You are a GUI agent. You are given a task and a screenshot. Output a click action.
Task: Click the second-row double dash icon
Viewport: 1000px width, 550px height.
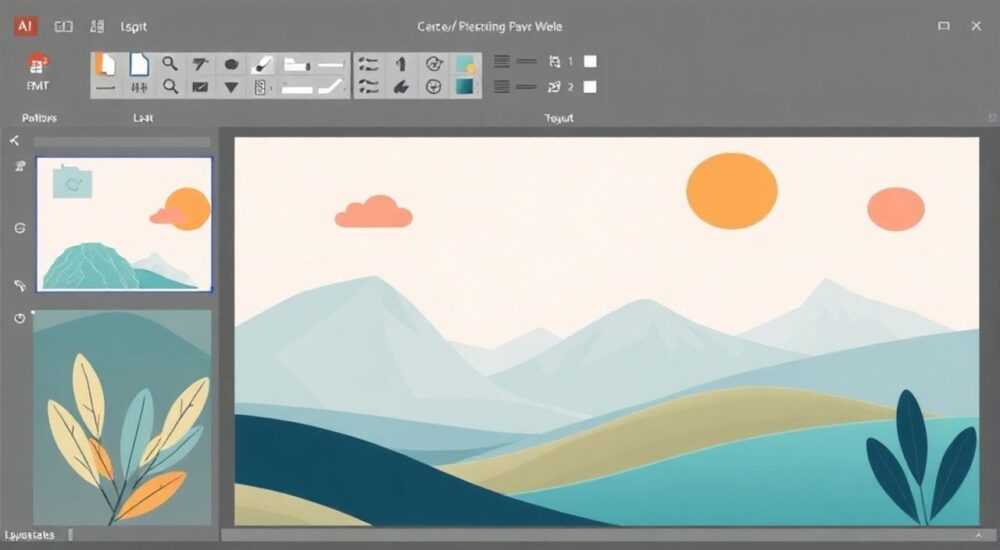pyautogui.click(x=526, y=87)
